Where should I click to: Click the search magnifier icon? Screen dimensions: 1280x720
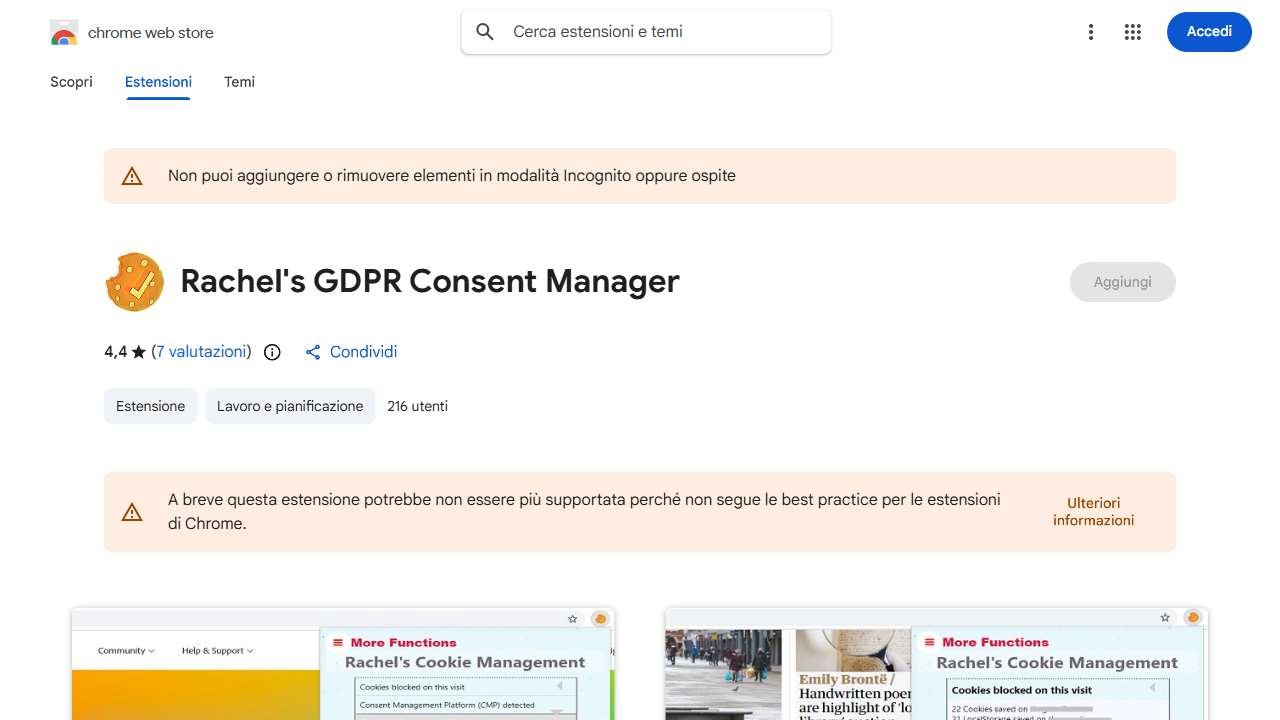tap(484, 31)
